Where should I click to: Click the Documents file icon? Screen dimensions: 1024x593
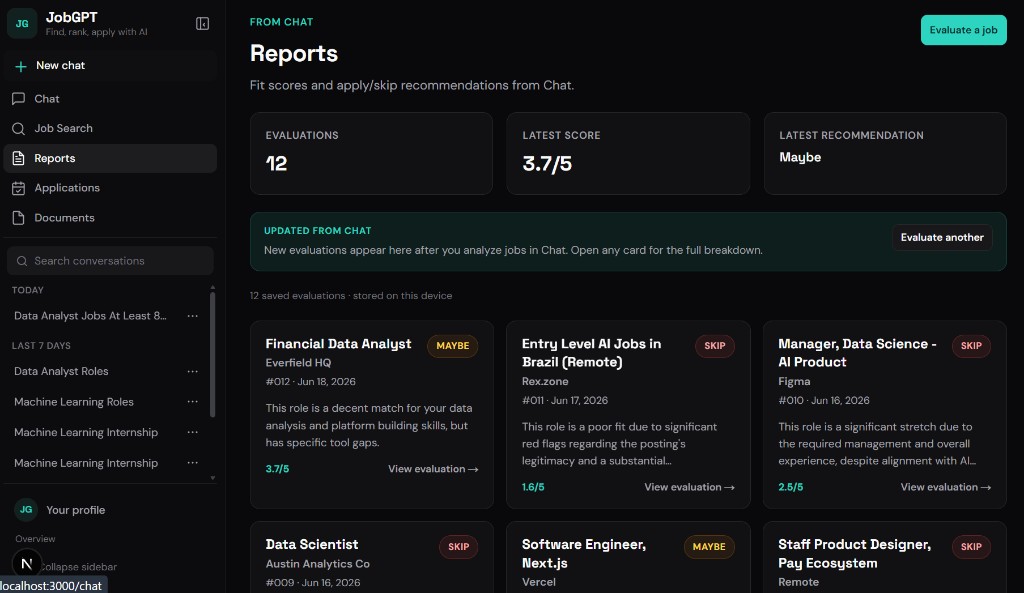[x=18, y=217]
